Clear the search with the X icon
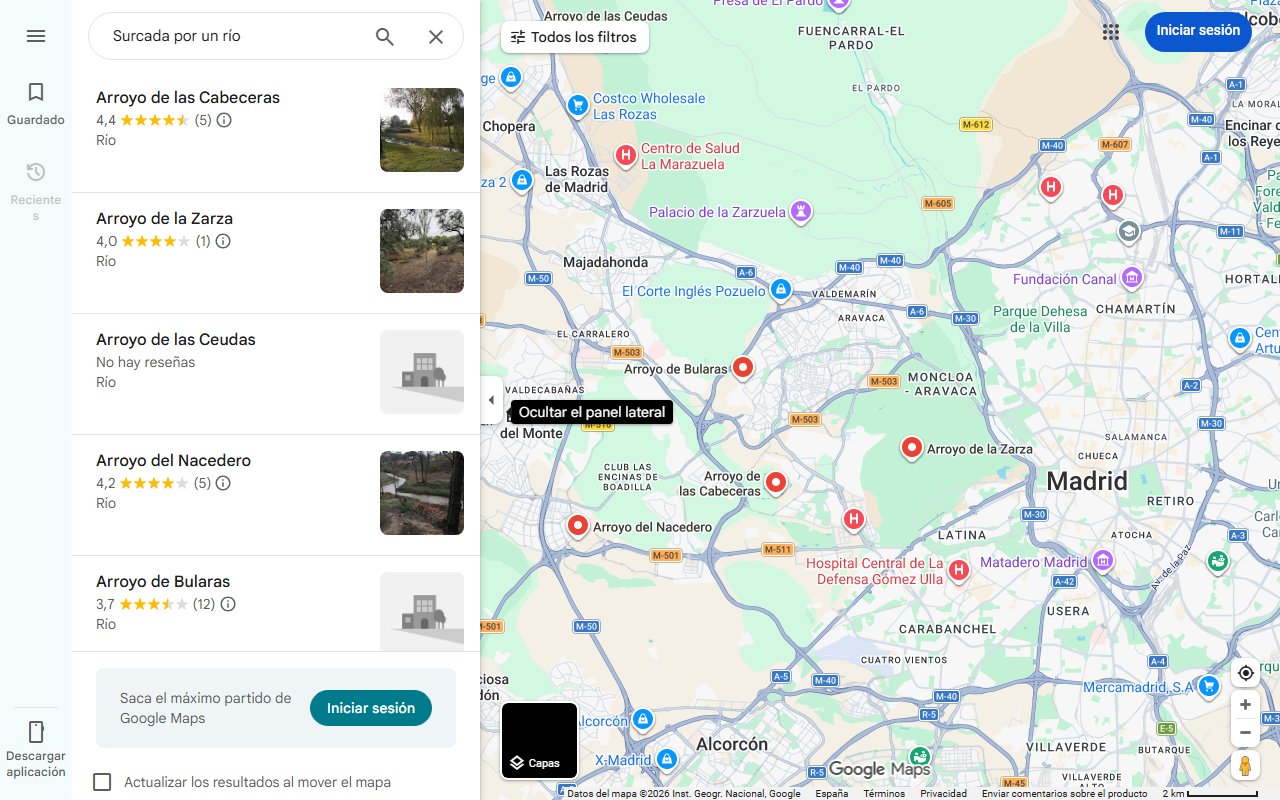The width and height of the screenshot is (1280, 800). [x=436, y=36]
